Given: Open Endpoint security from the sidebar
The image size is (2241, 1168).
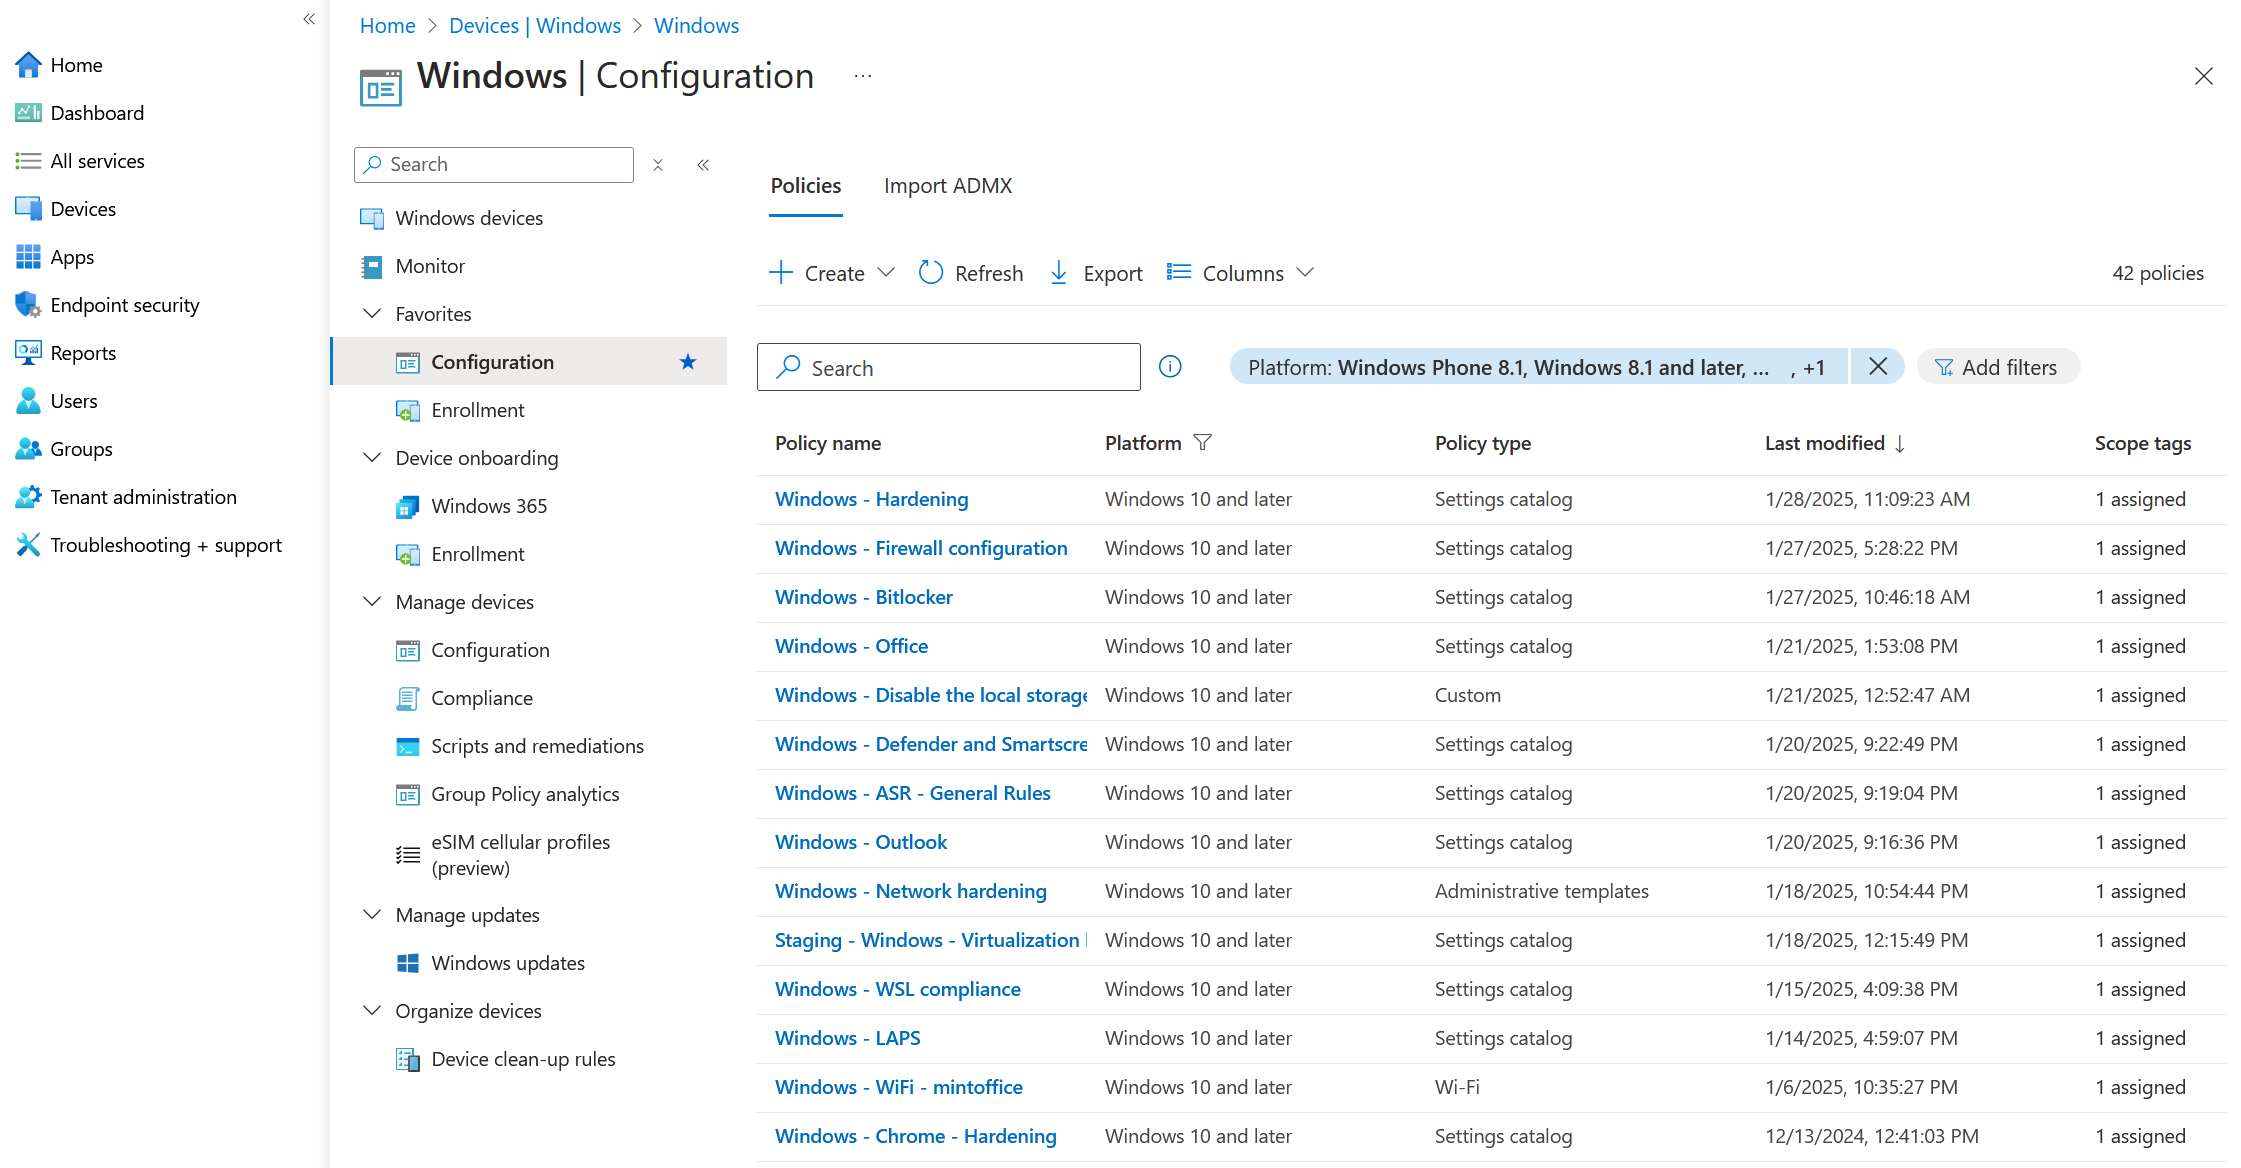Looking at the screenshot, I should pyautogui.click(x=124, y=304).
